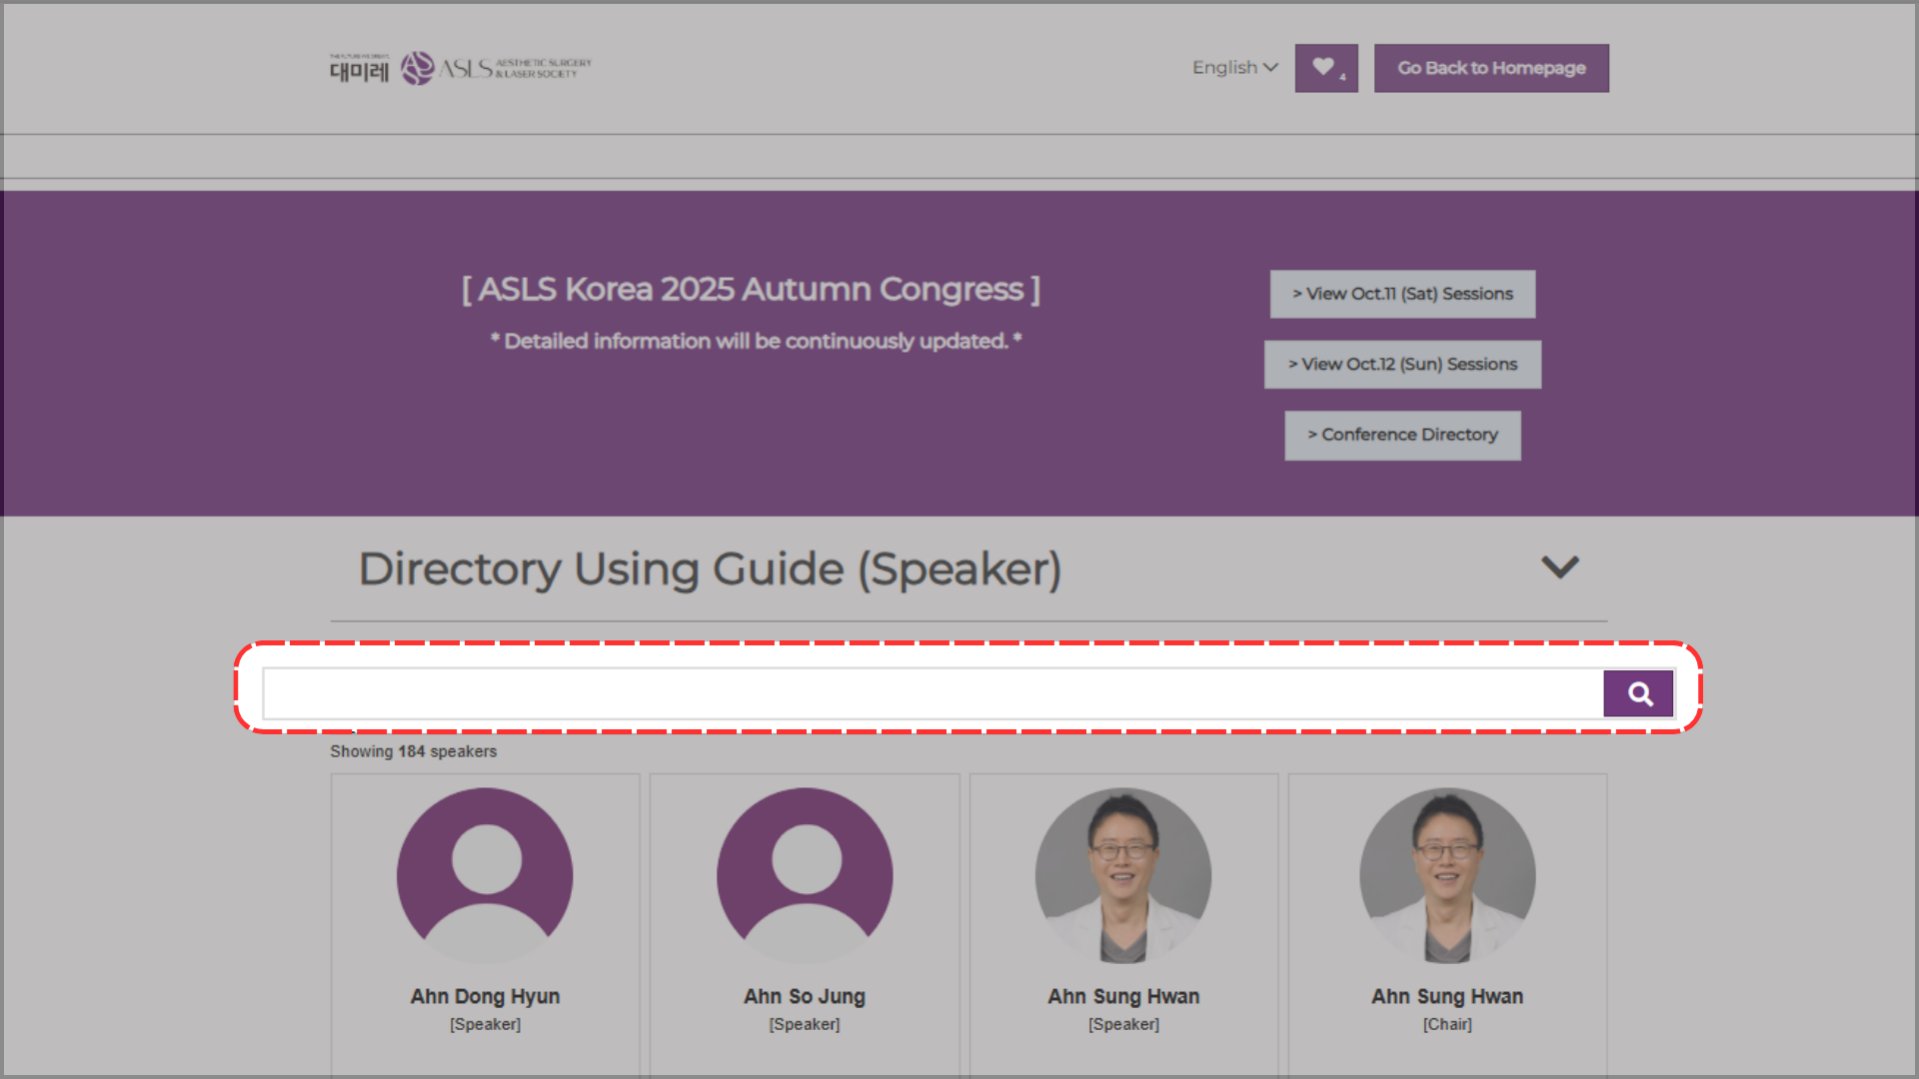Expand the Directory Using Guide chevron
1919x1079 pixels.
click(x=1559, y=567)
